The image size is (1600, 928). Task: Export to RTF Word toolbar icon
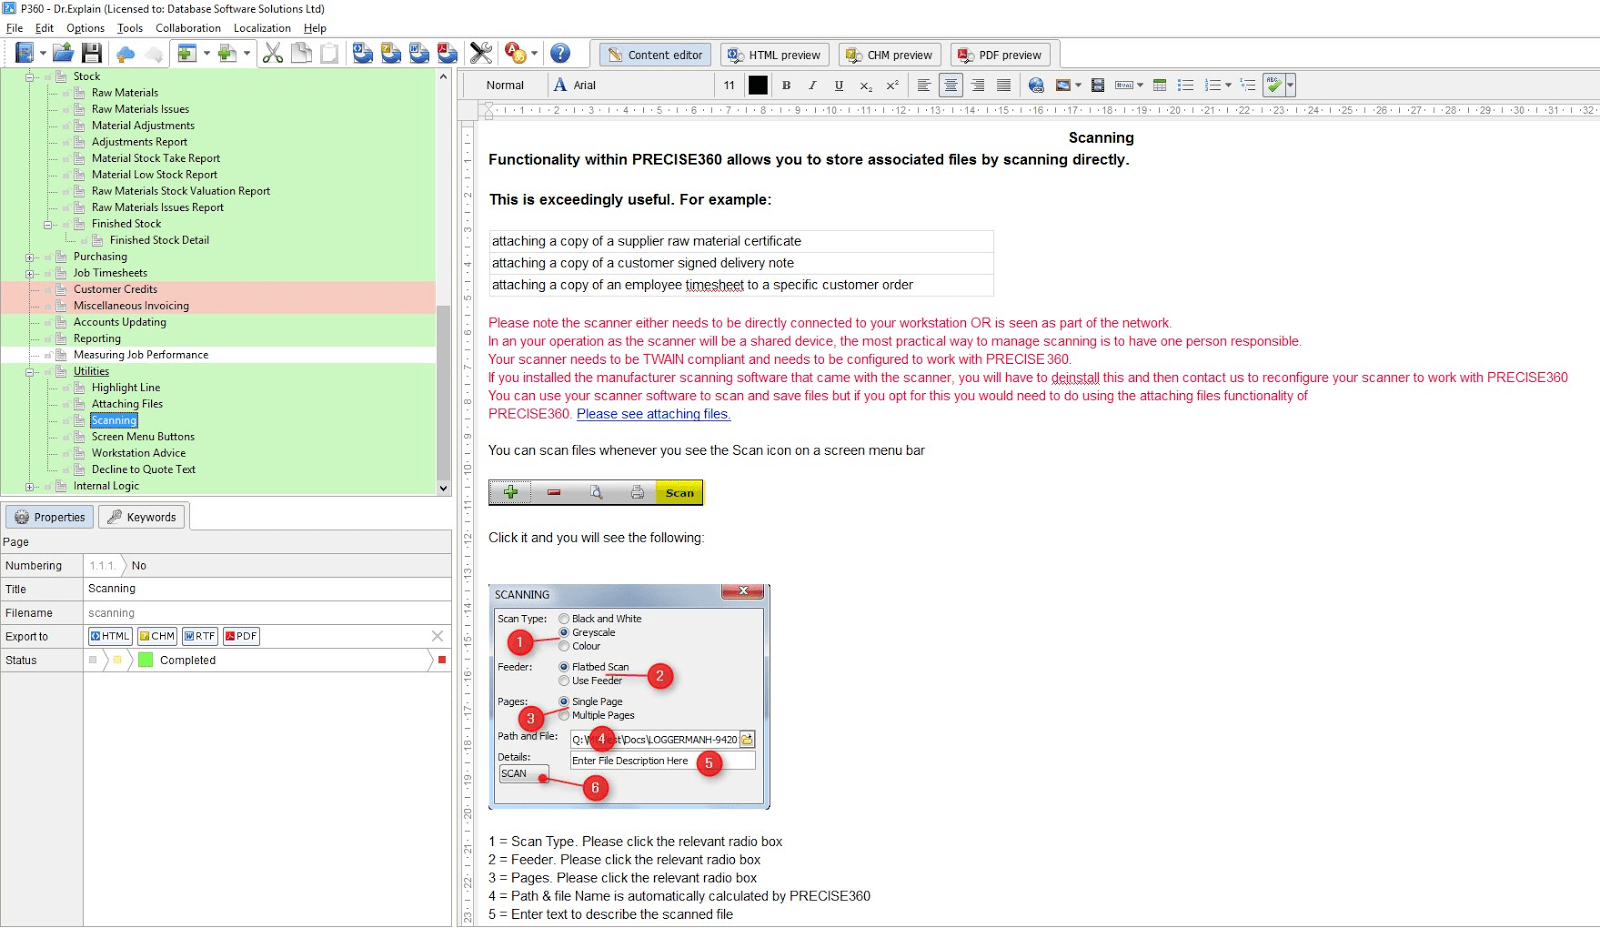419,54
